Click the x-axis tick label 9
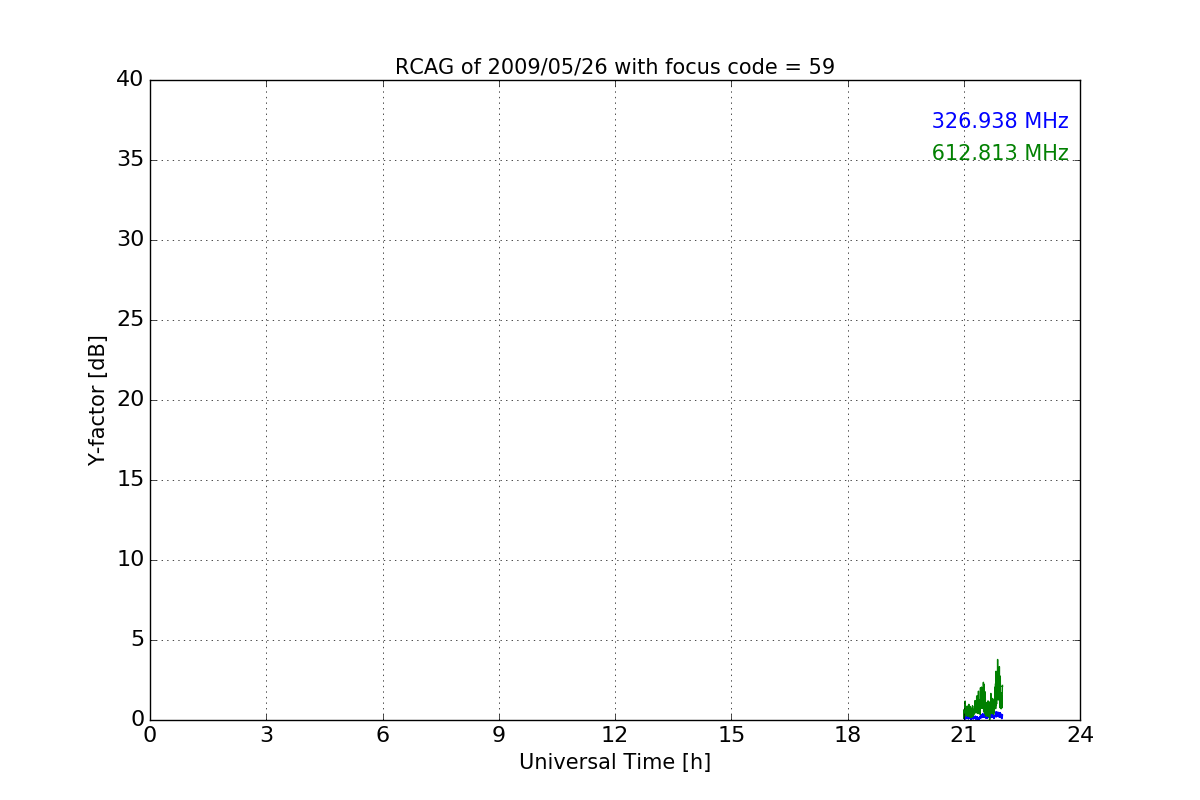The image size is (1200, 800). point(499,734)
